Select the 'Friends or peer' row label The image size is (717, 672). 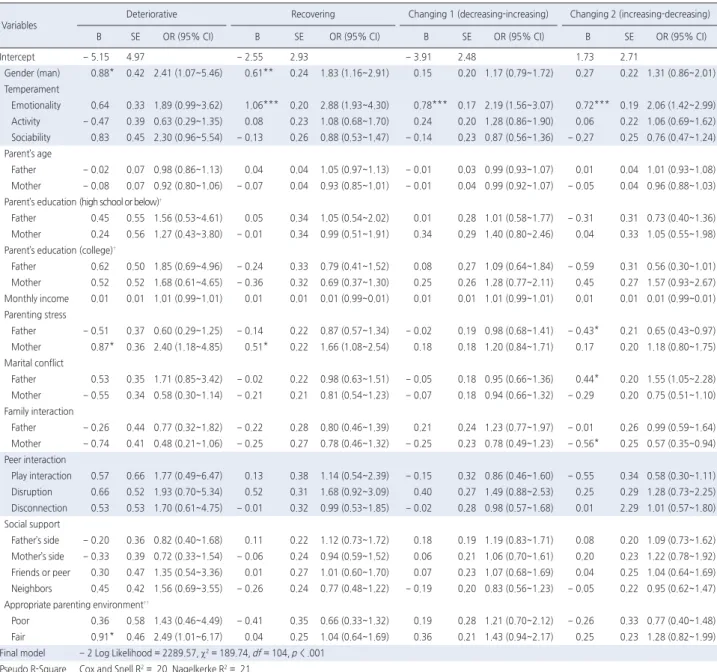click(41, 572)
